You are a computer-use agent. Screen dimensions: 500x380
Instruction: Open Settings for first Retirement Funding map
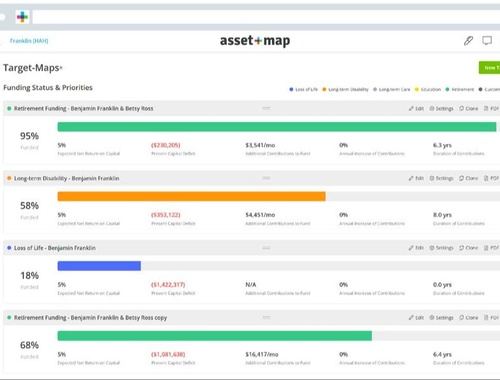pyautogui.click(x=441, y=108)
